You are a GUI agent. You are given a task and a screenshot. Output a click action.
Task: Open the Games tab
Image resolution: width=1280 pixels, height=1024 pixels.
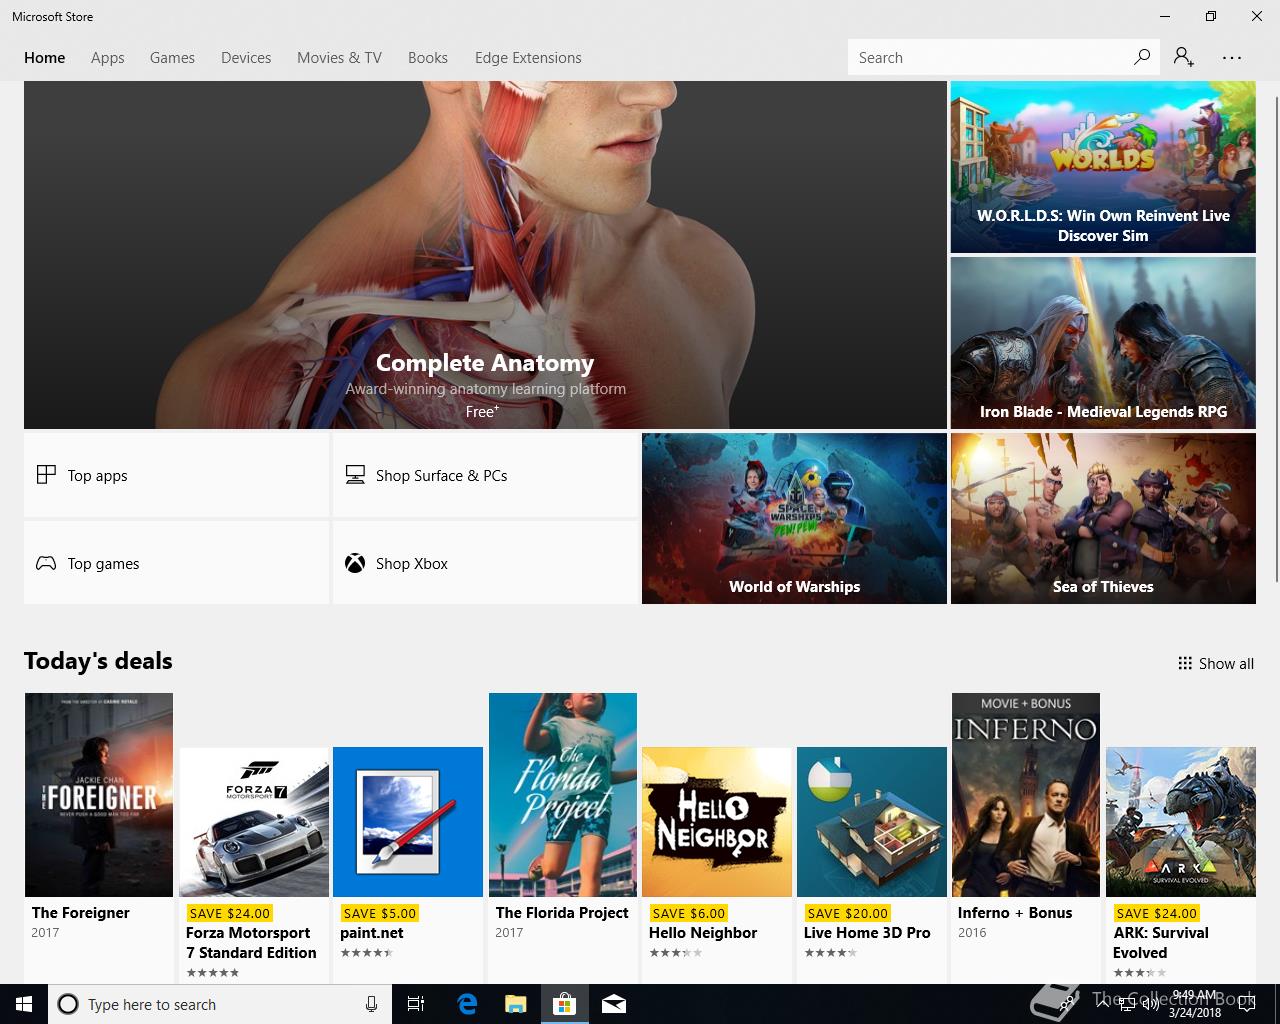(172, 58)
